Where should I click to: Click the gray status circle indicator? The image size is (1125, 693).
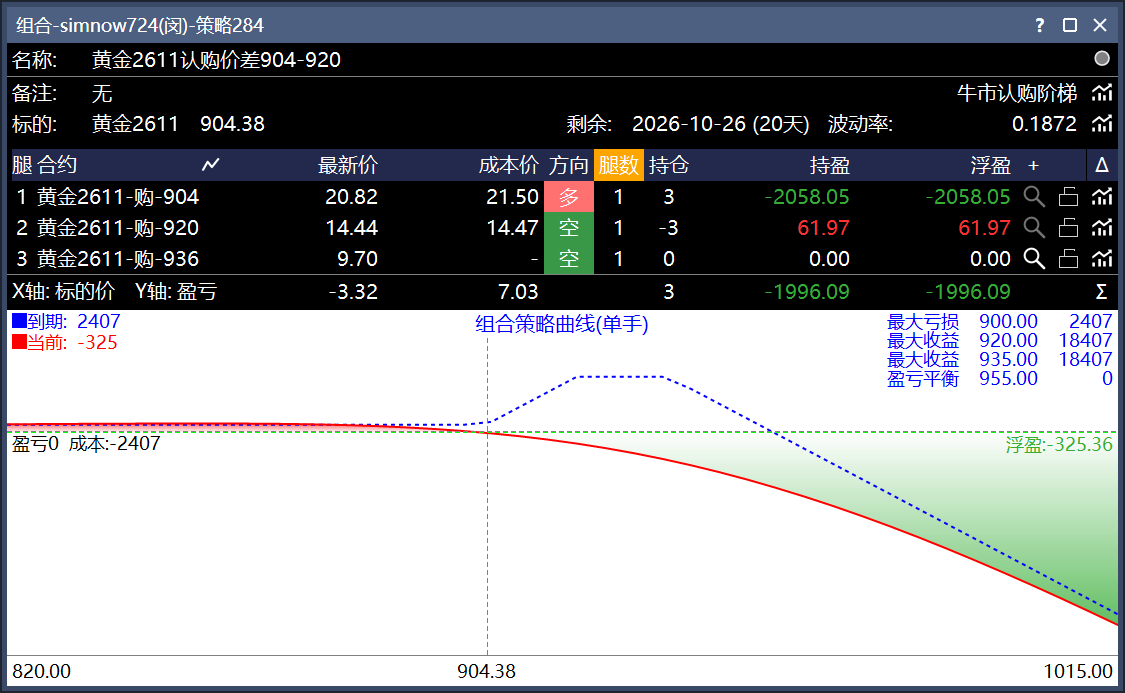click(1102, 59)
